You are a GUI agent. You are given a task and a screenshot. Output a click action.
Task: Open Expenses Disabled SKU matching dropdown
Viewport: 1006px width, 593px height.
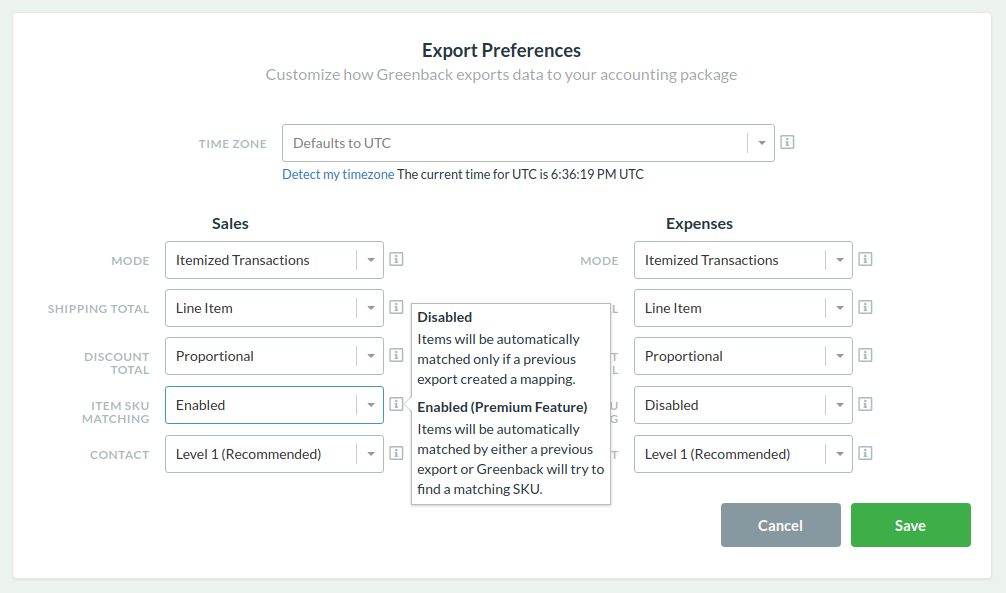point(743,405)
